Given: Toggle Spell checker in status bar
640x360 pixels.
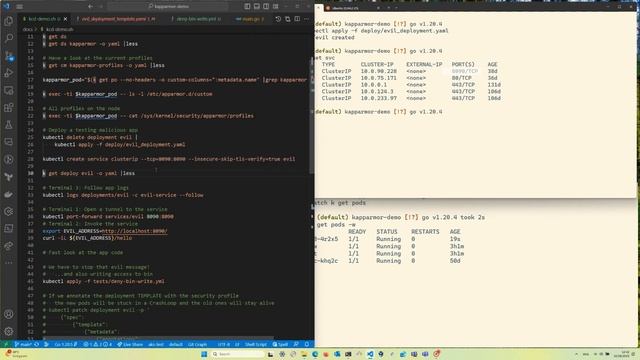Looking at the screenshot, I should pos(280,344).
